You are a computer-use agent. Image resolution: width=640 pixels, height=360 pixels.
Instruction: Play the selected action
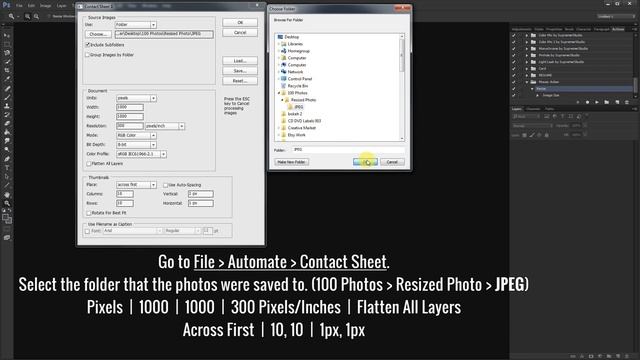point(597,102)
